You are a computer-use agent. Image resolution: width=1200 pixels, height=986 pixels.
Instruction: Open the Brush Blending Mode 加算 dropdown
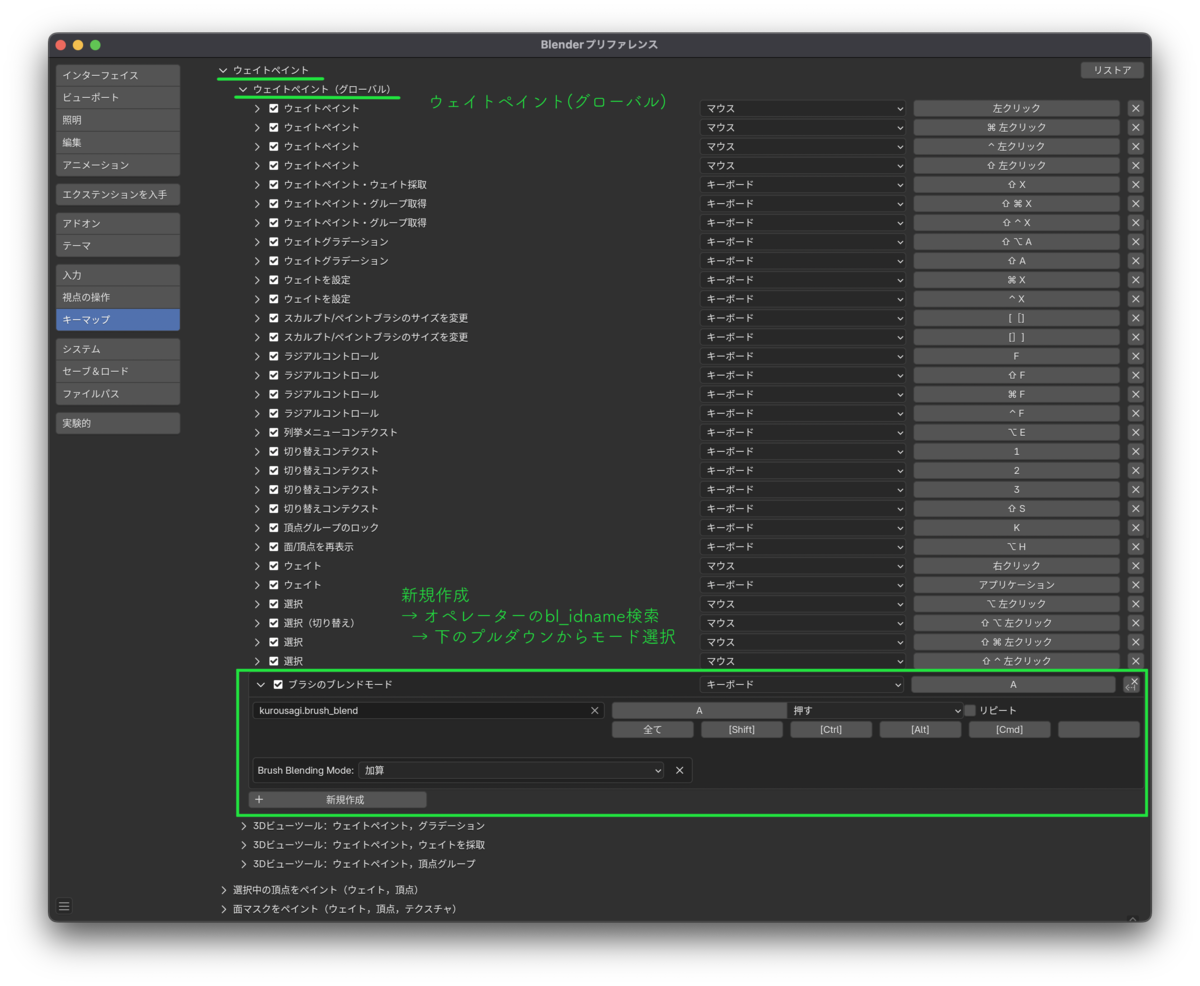click(511, 771)
